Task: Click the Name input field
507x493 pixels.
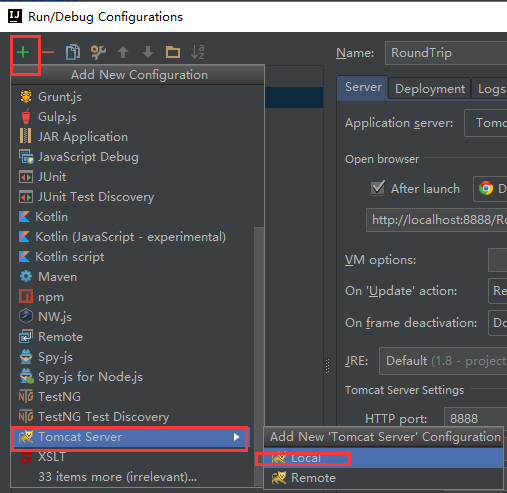Action: [446, 53]
